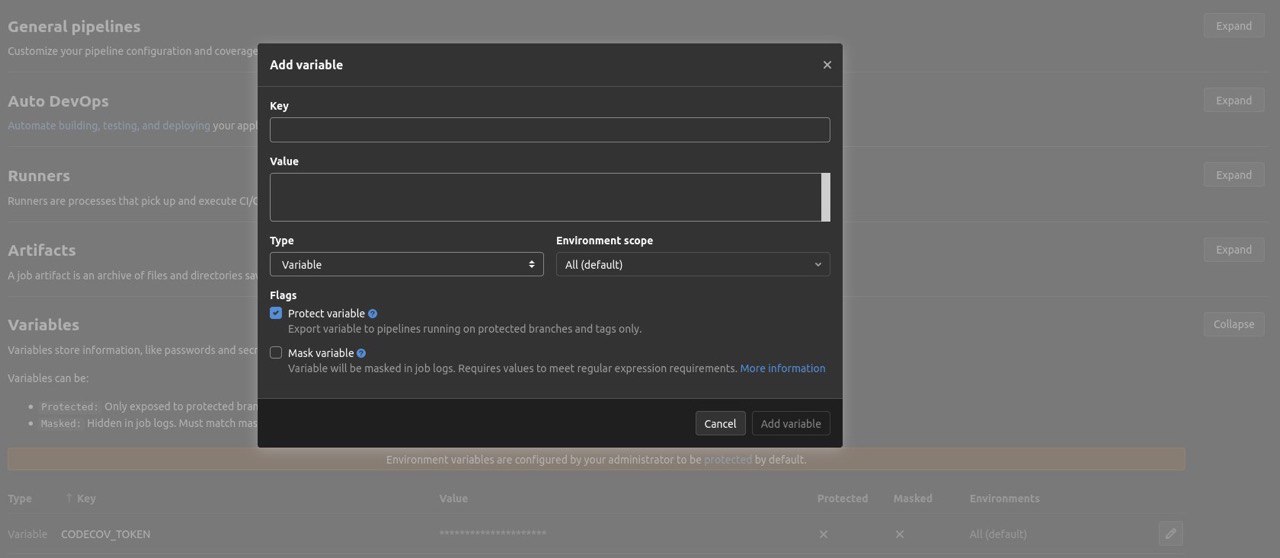Click the Cancel button
Viewport: 1280px width, 558px height.
click(720, 424)
